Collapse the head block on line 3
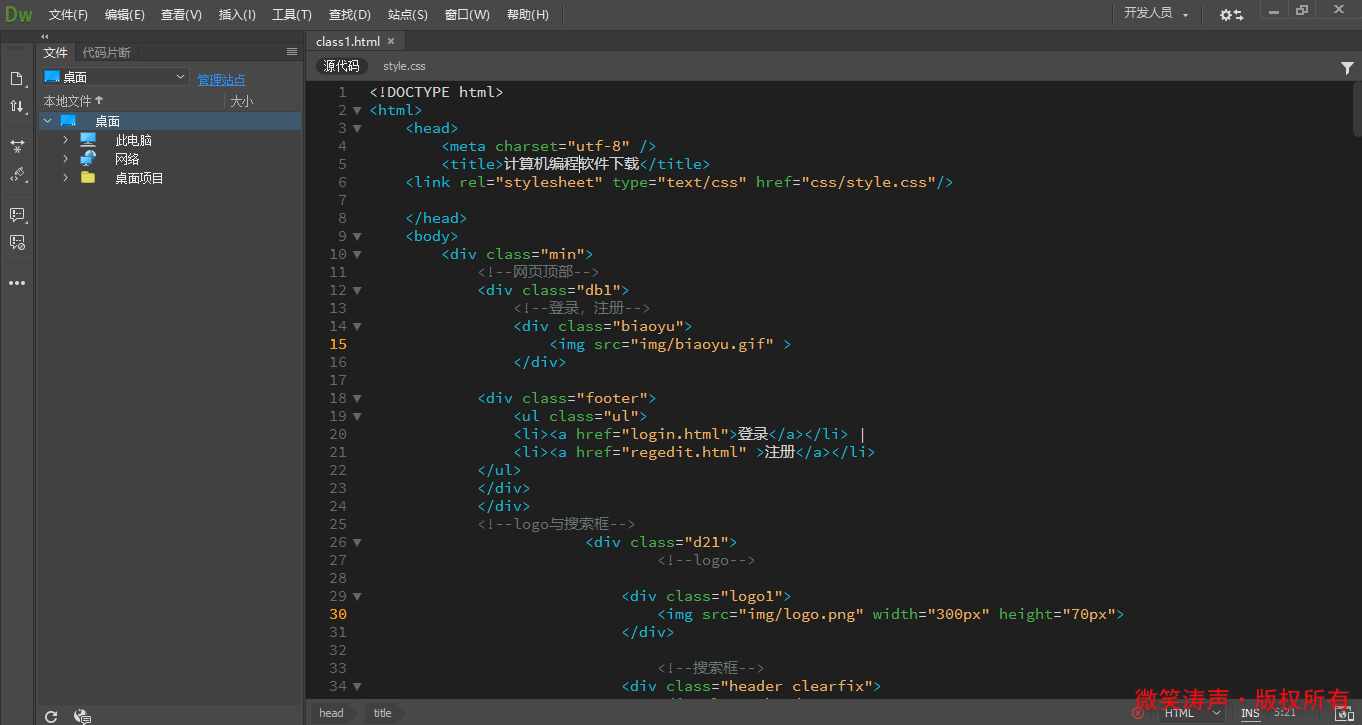1362x725 pixels. 357,128
